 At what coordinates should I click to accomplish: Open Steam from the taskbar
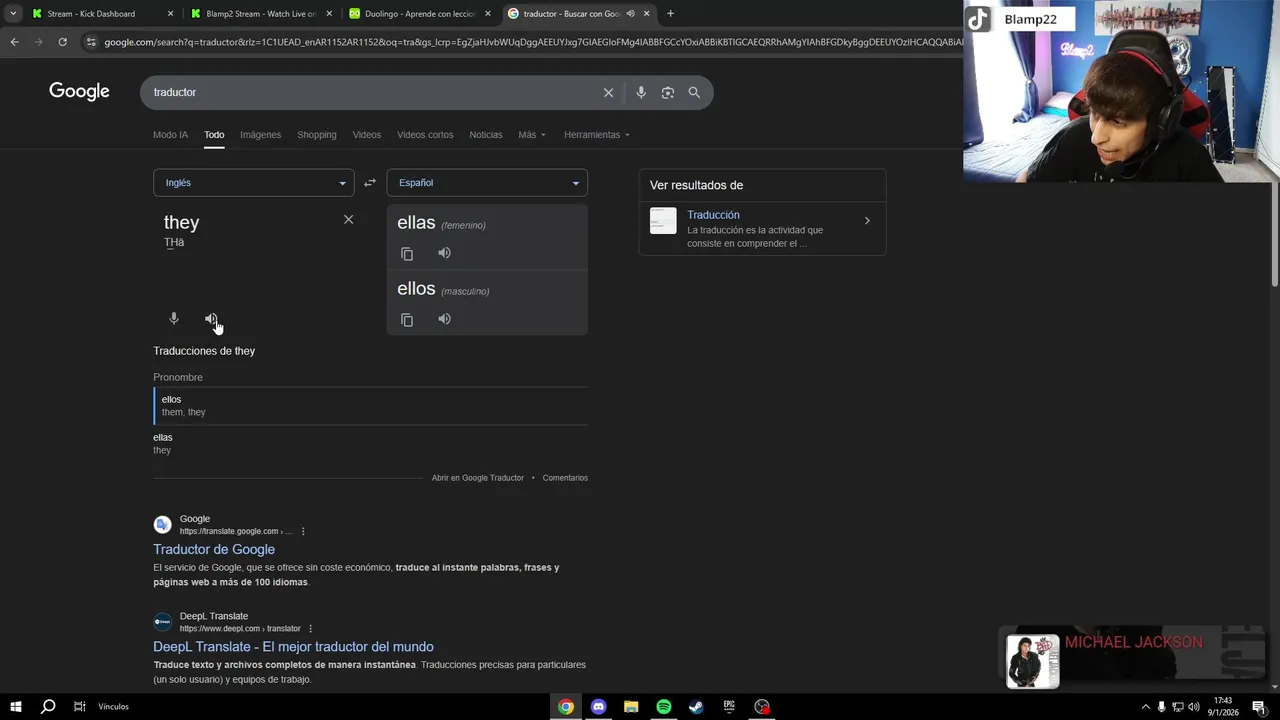(696, 706)
